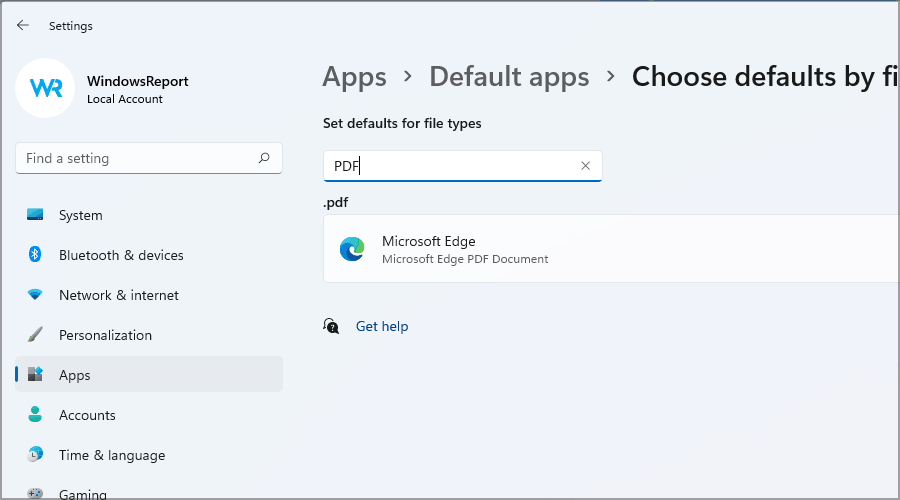Click the Network wifi icon
This screenshot has width=900, height=500.
[x=35, y=294]
